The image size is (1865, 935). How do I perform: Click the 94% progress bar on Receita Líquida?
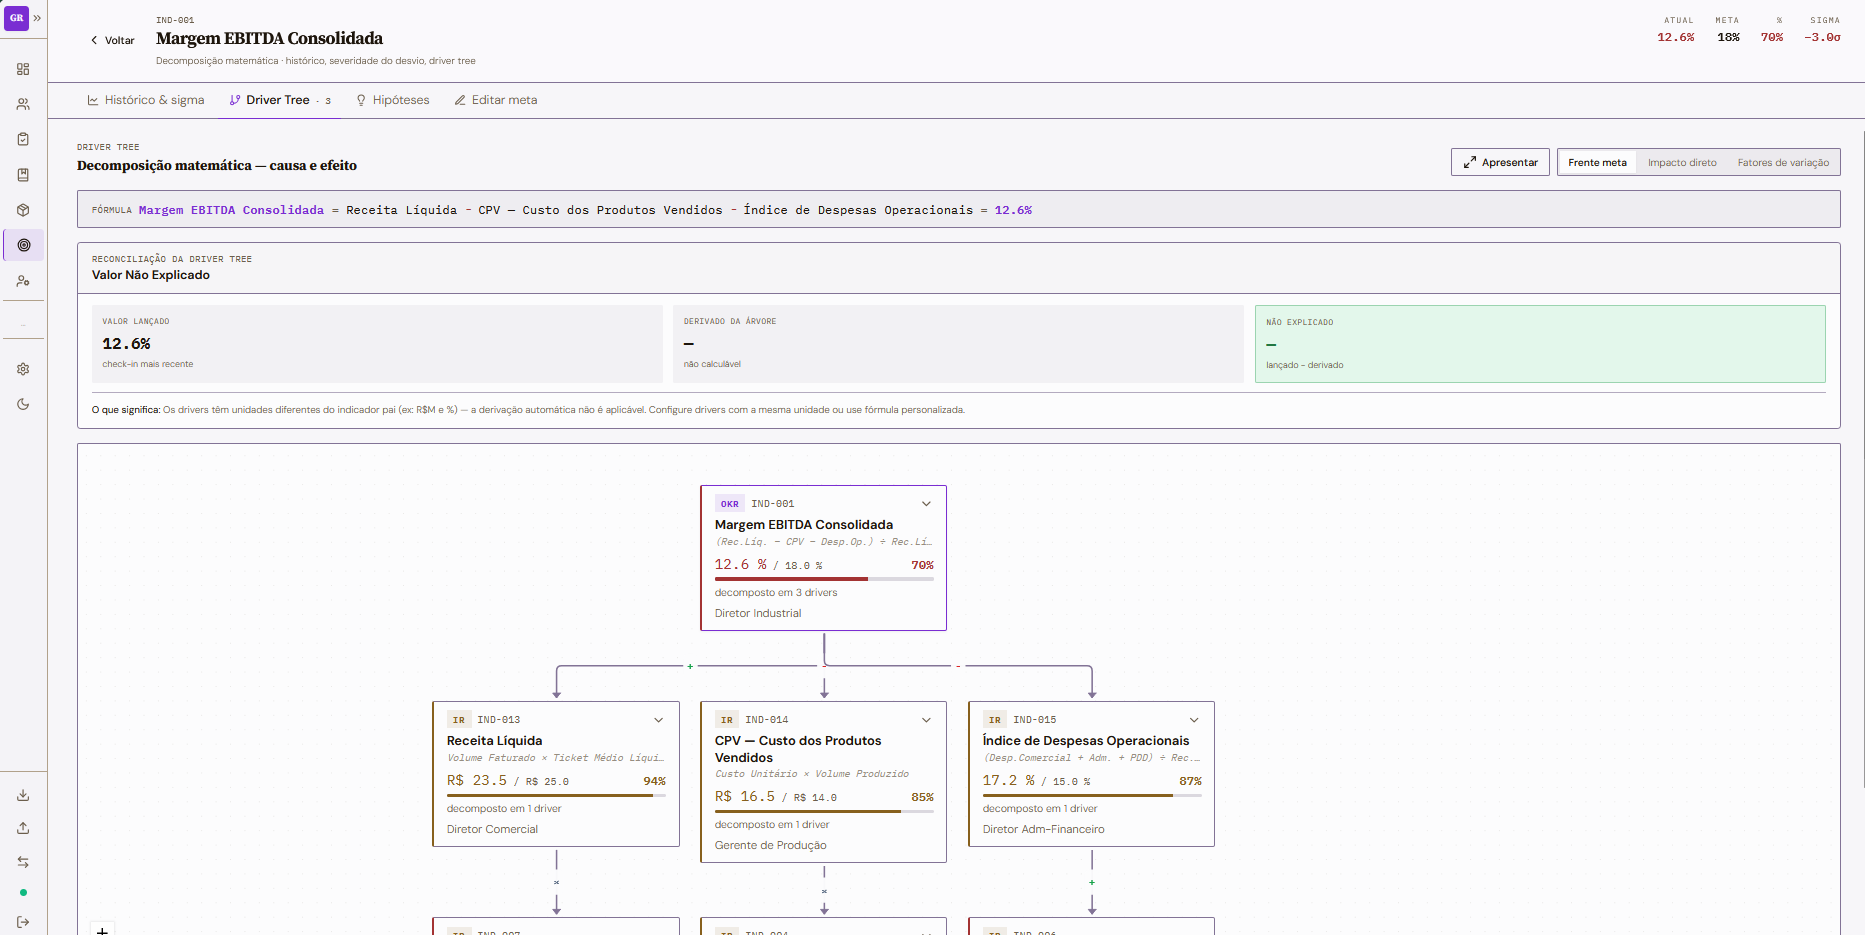[556, 795]
